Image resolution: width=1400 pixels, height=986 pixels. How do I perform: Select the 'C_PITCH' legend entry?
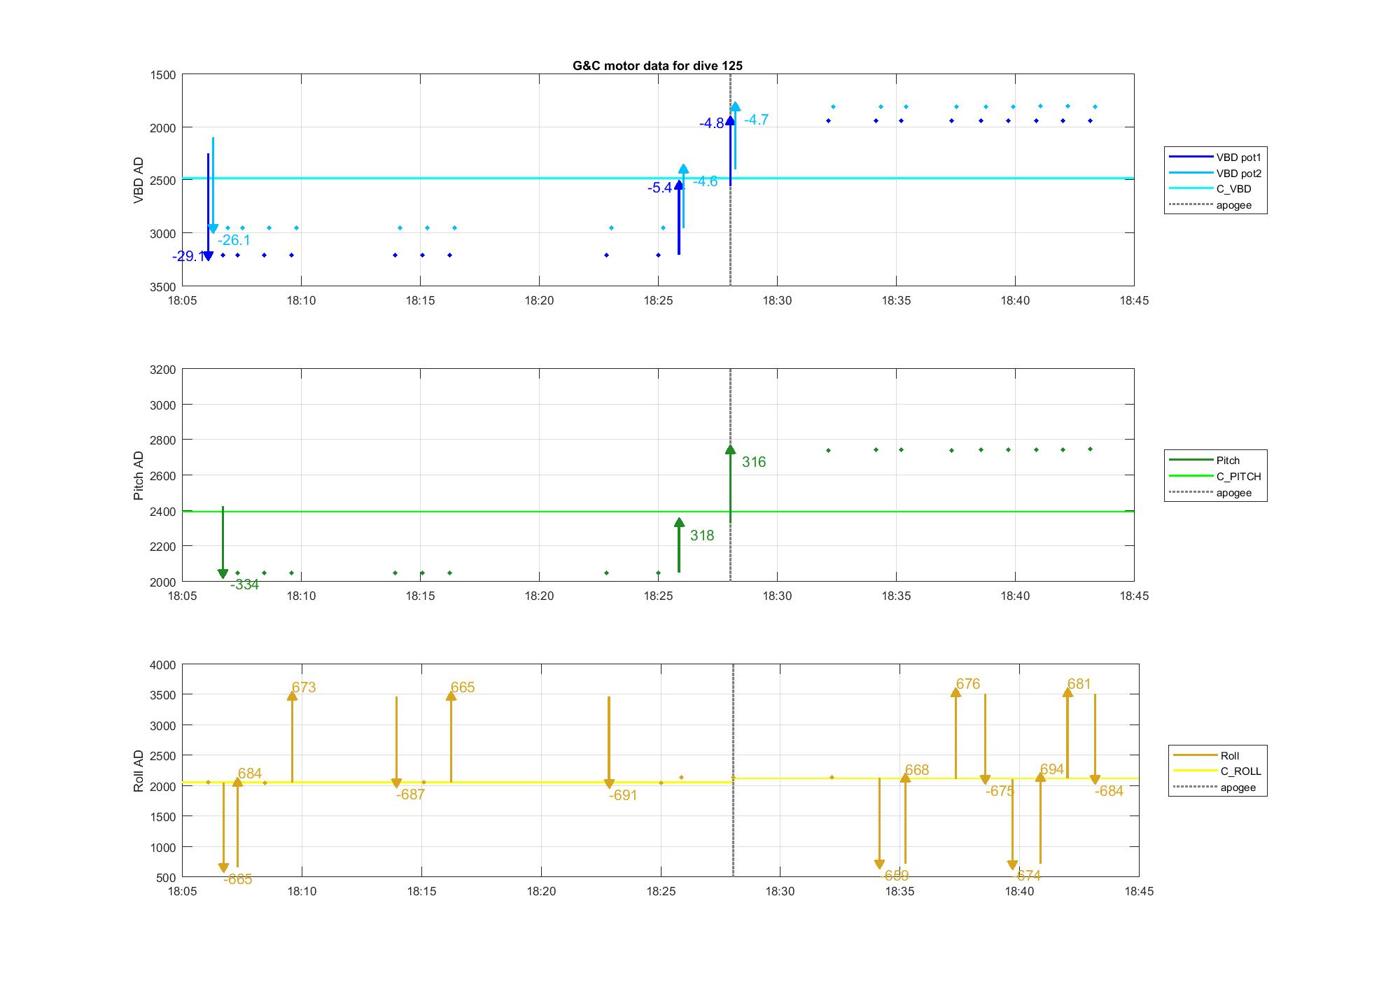[x=1216, y=476]
